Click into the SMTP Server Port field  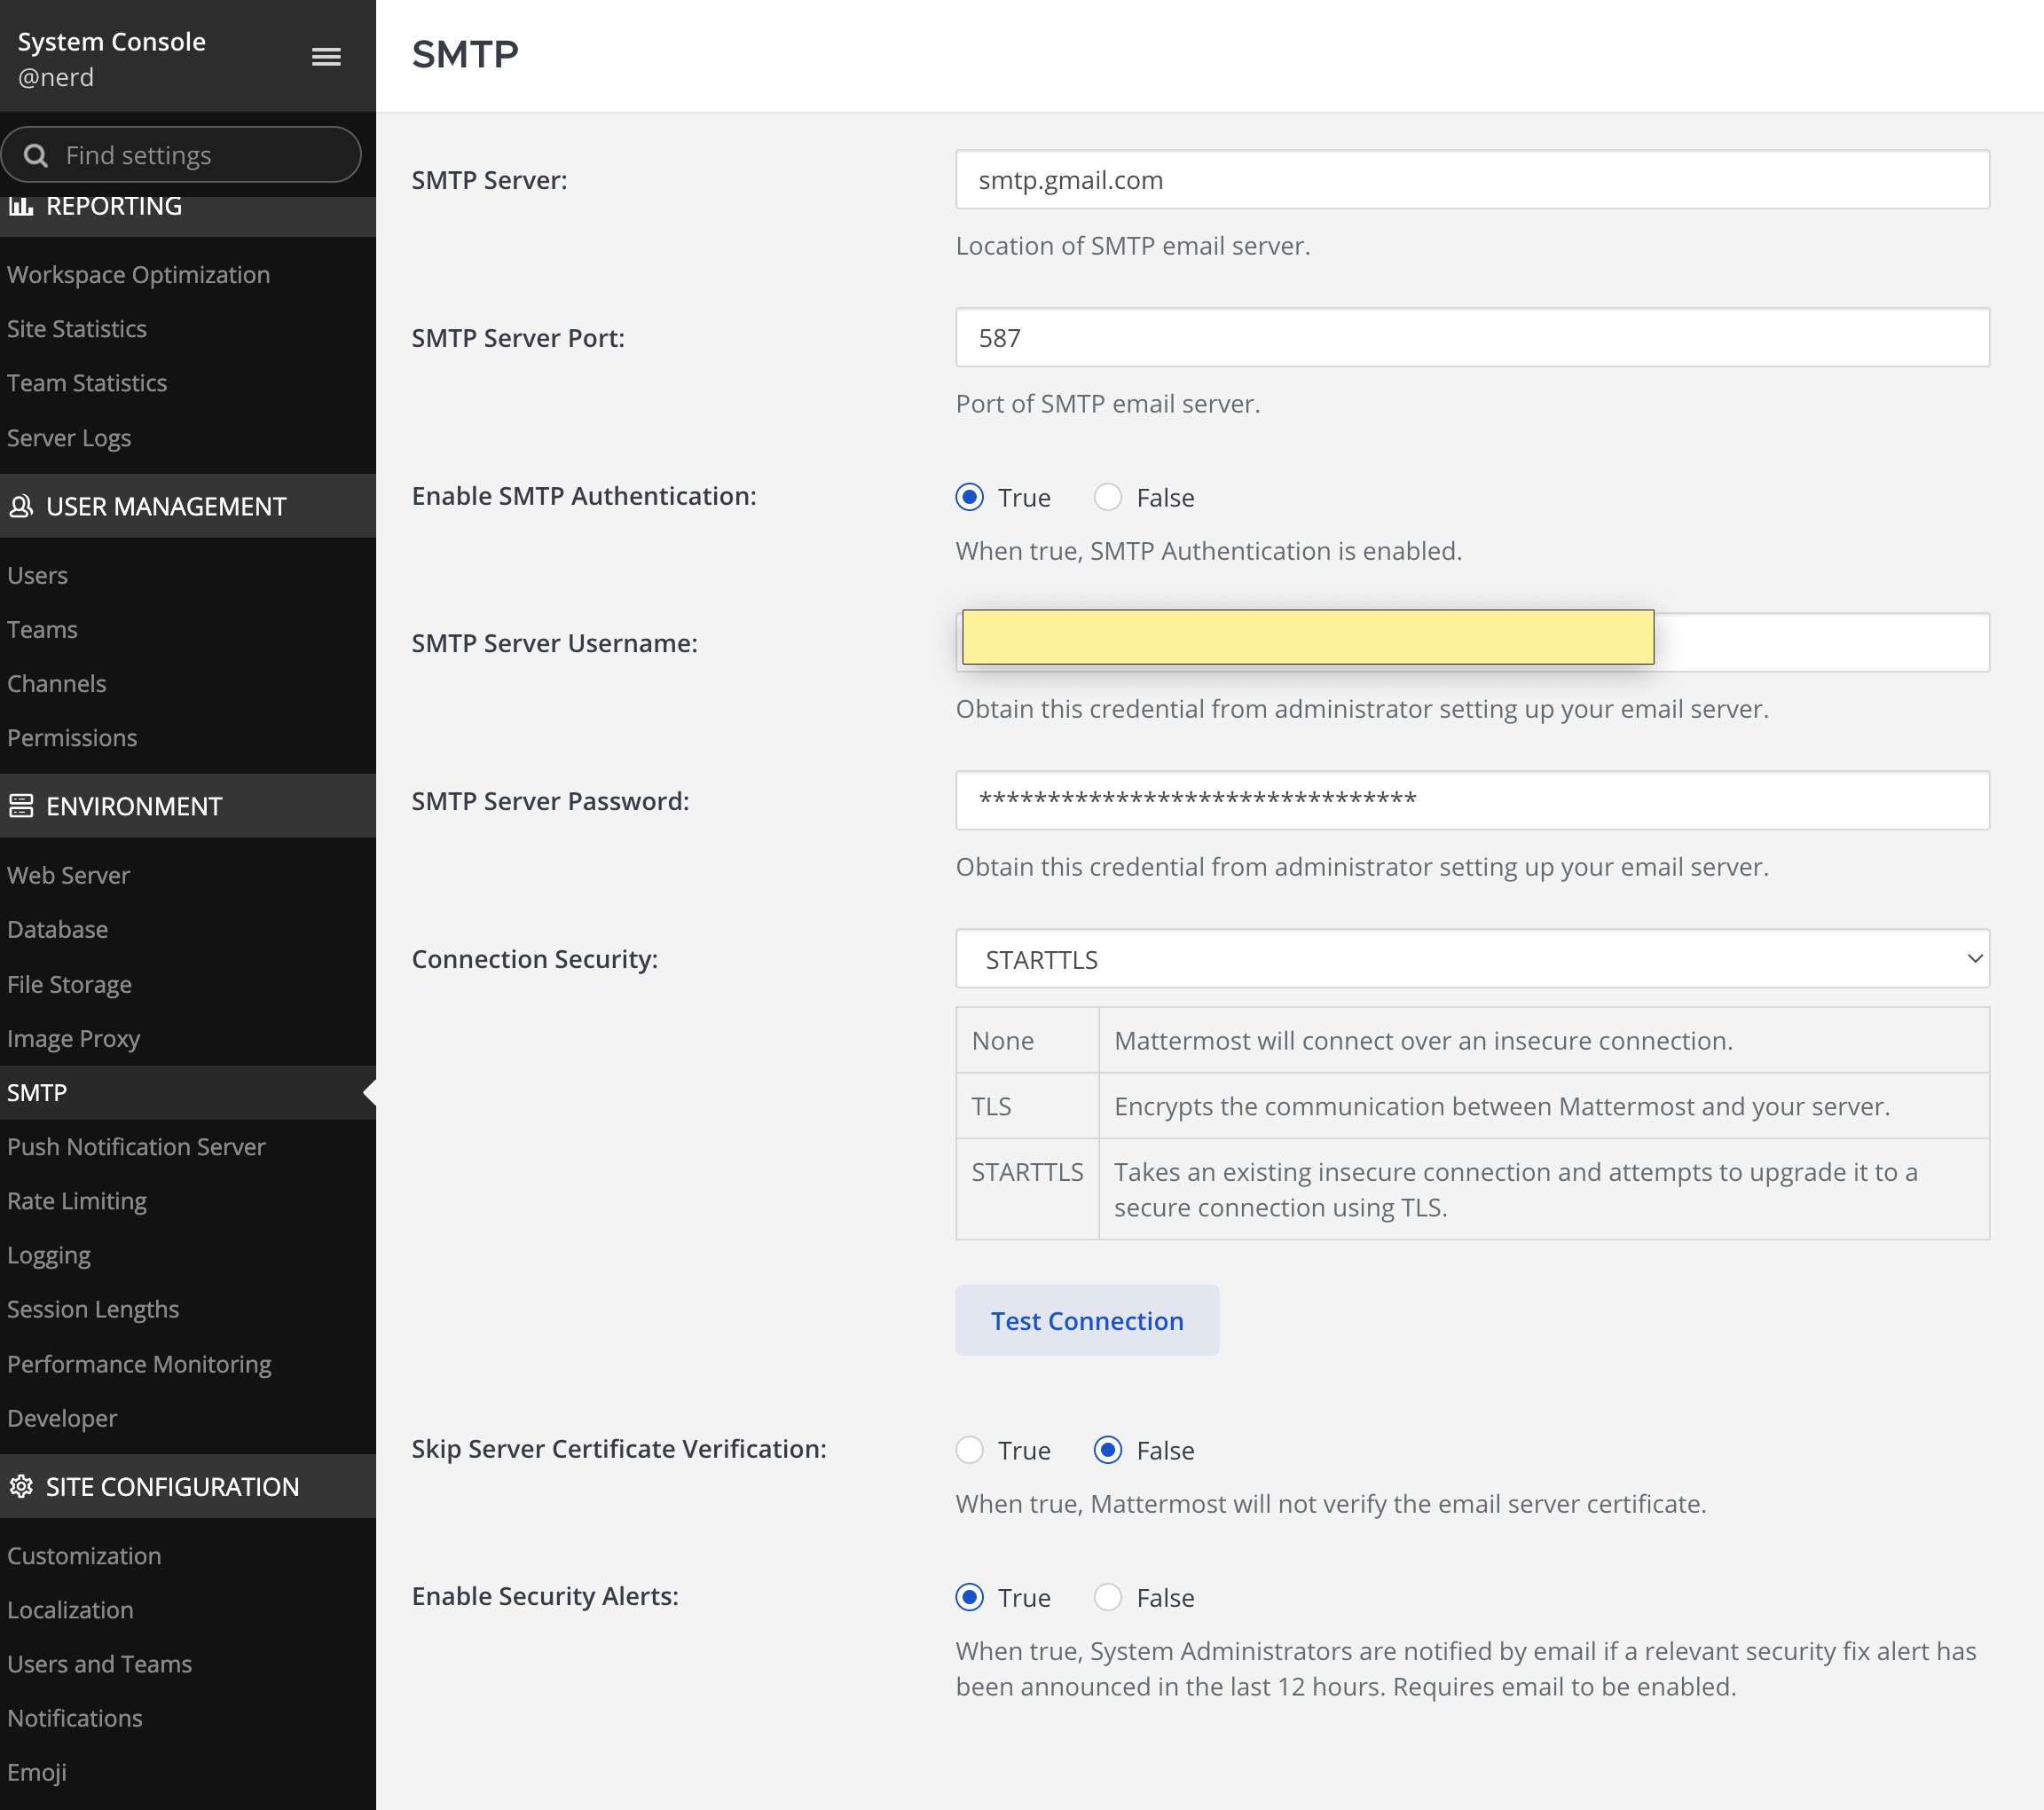pyautogui.click(x=1471, y=338)
